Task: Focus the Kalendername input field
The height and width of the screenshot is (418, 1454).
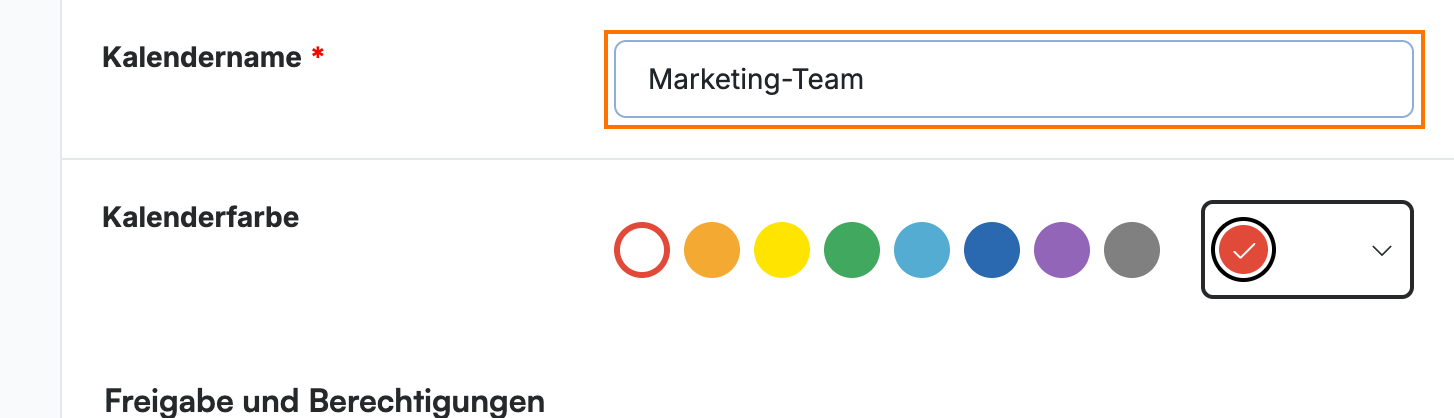Action: (x=1013, y=79)
